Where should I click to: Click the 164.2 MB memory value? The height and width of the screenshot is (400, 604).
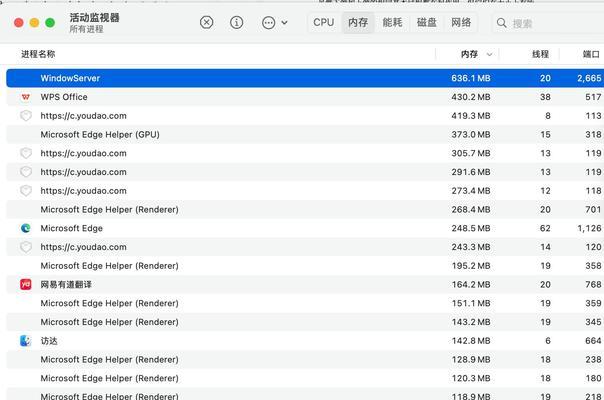coord(471,284)
